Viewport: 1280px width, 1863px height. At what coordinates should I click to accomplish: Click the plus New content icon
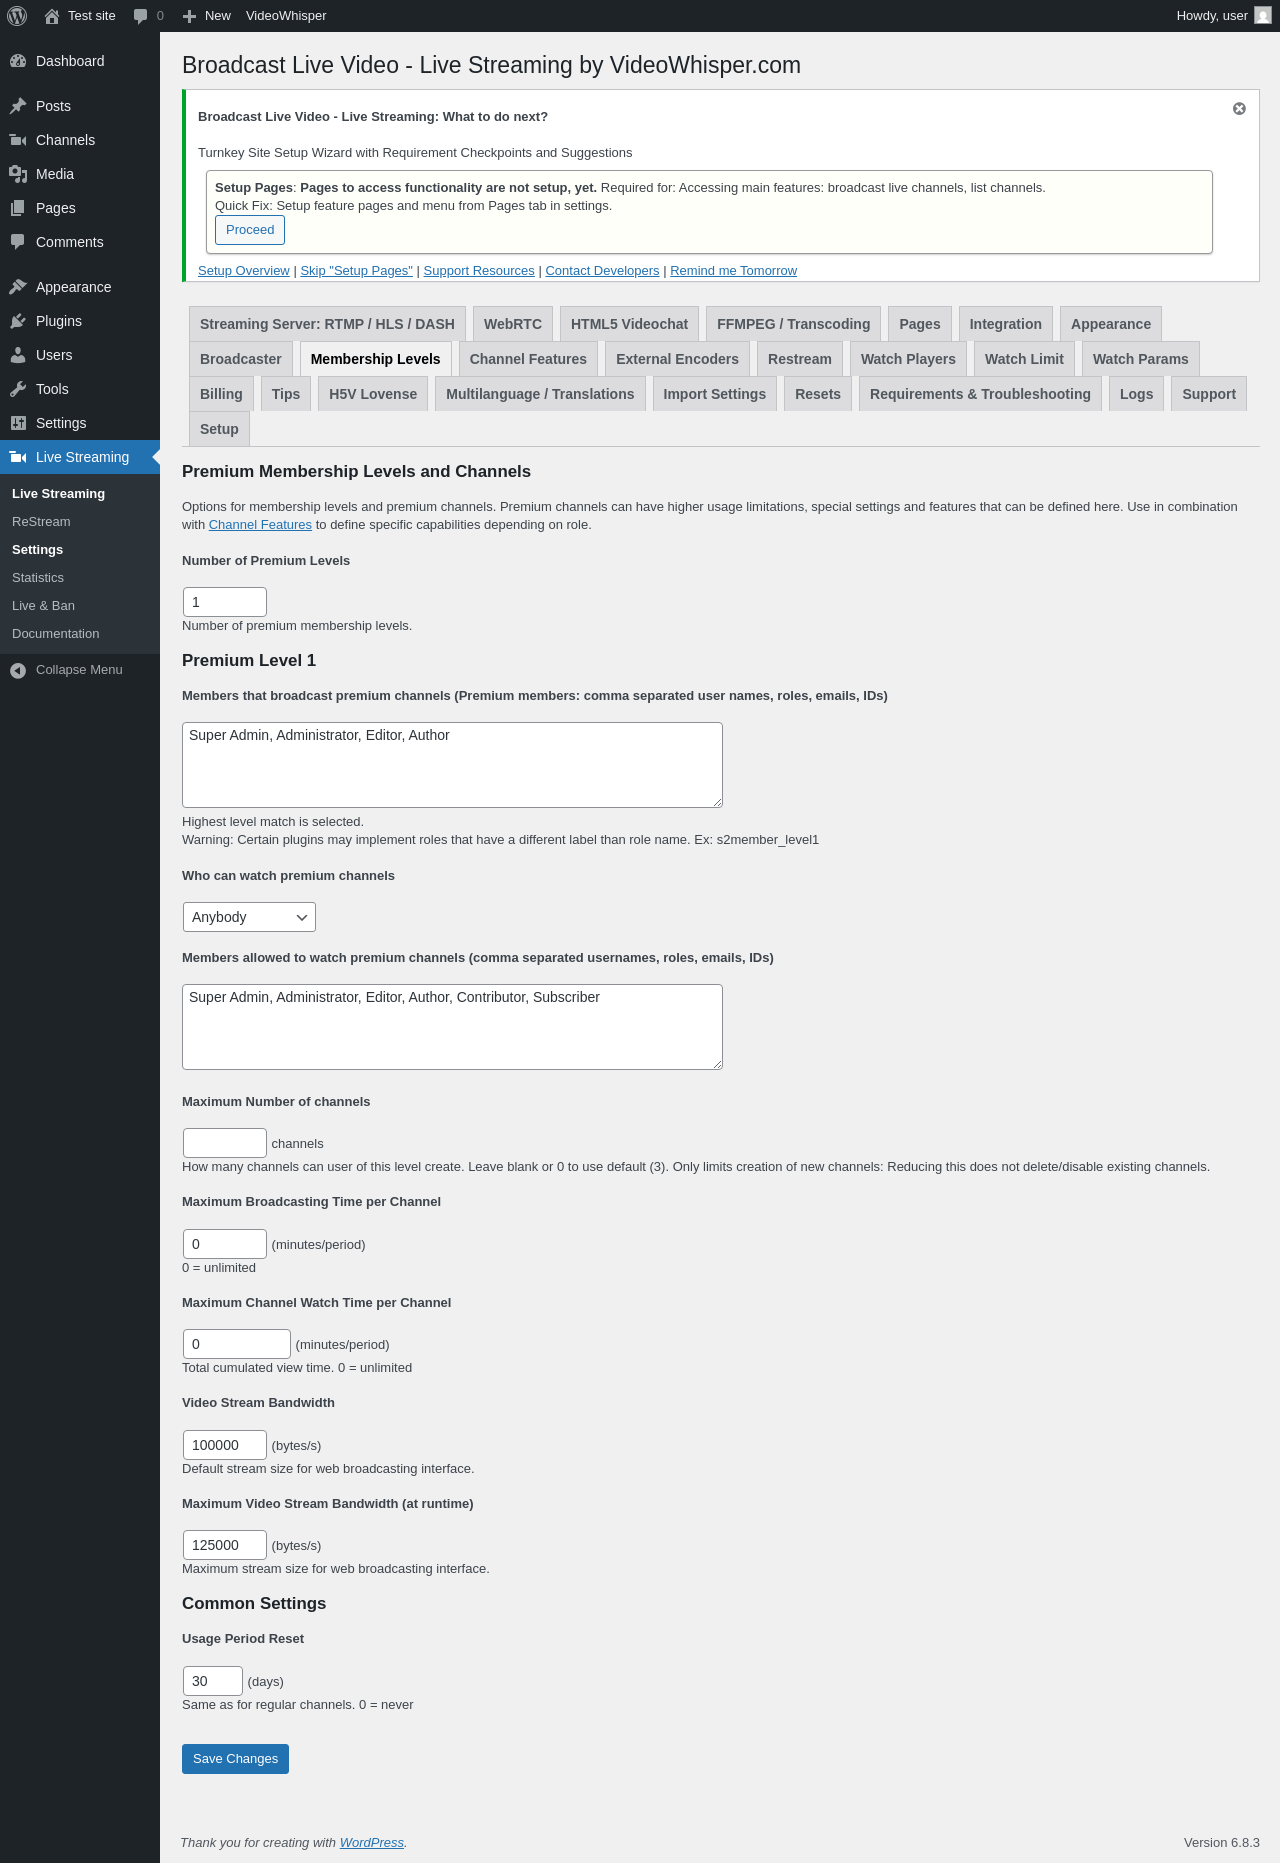(189, 16)
